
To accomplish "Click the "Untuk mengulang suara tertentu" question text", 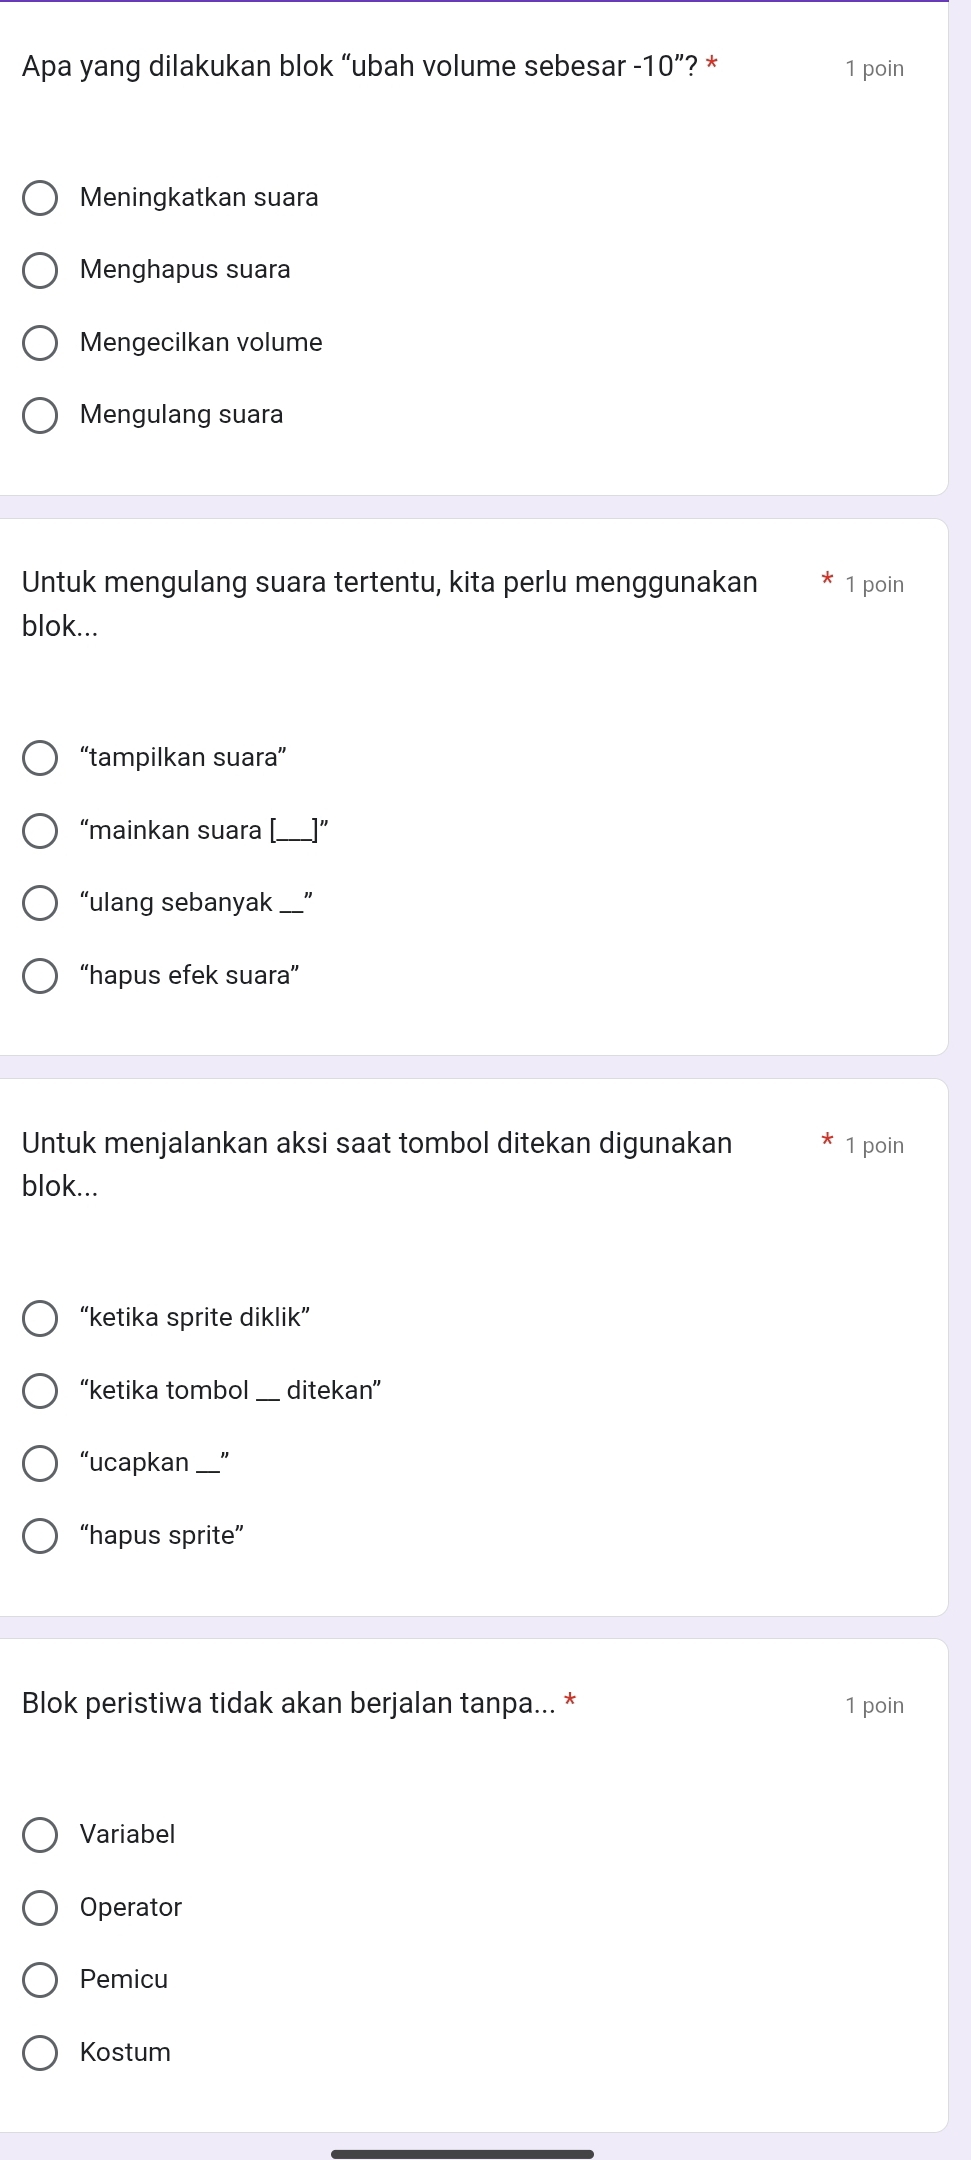I will click(390, 582).
